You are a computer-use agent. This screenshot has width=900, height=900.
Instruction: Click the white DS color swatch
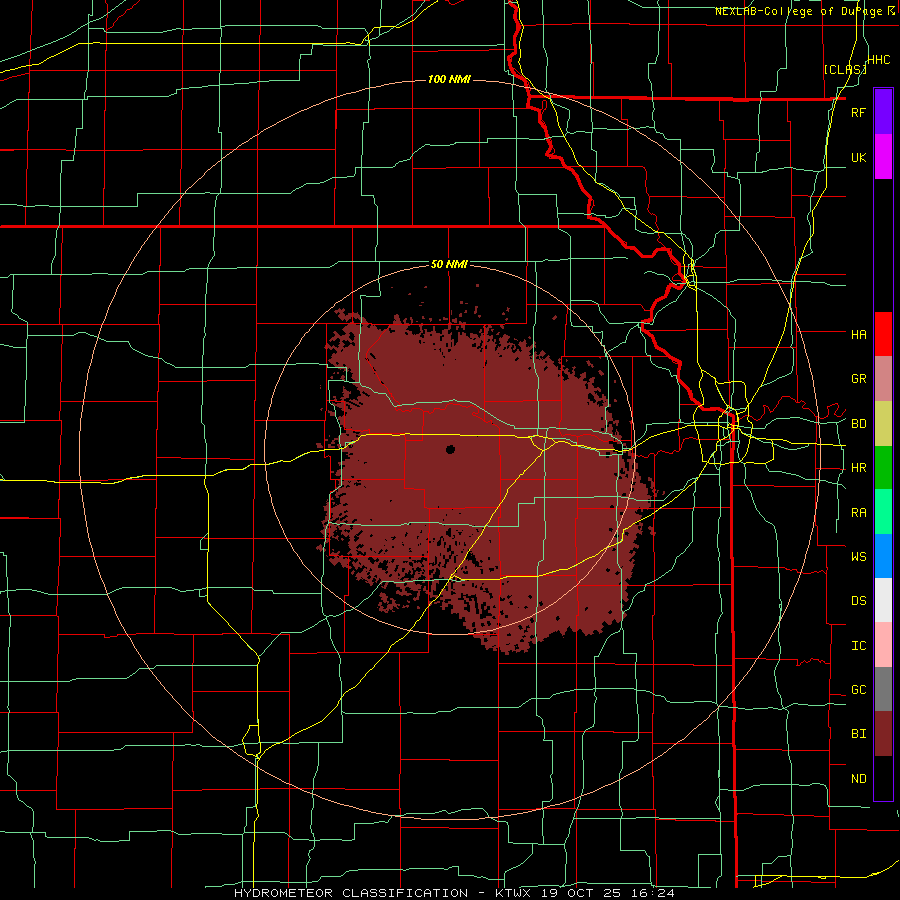(883, 600)
